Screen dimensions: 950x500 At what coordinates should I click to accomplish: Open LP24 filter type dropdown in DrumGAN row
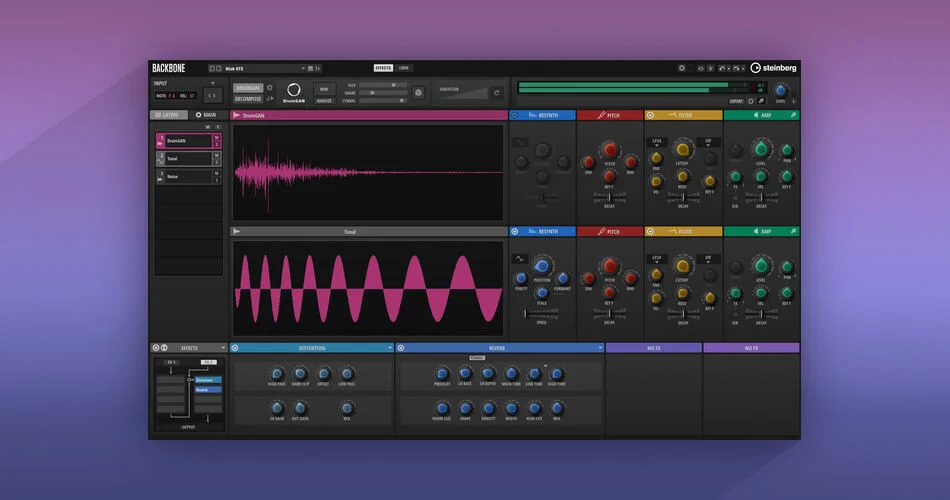(x=657, y=142)
